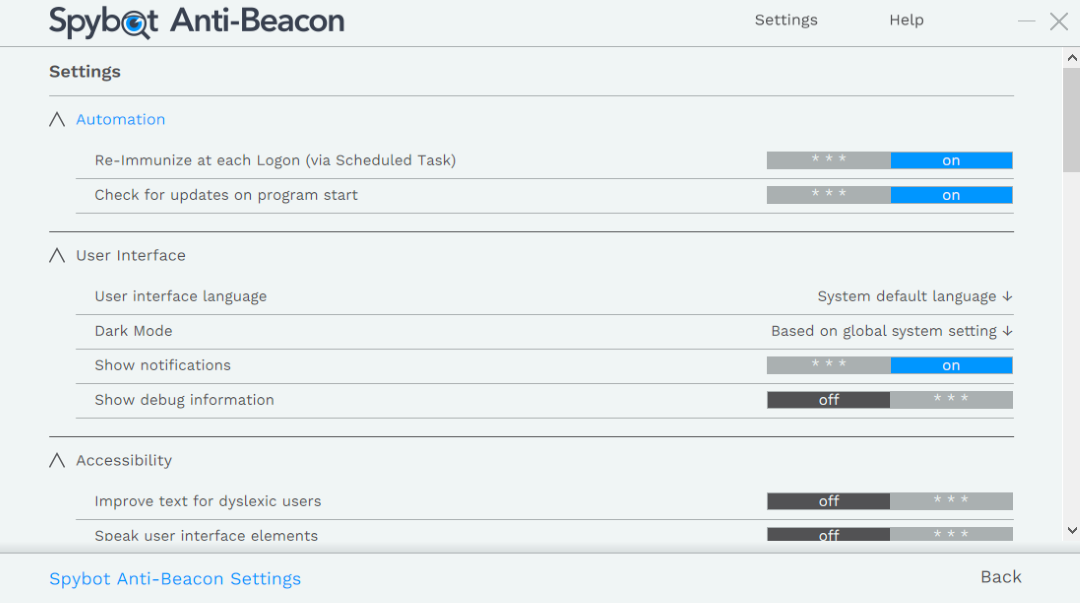Set Show notifications toggle to indeterminate state
The image size is (1080, 603).
(828, 365)
